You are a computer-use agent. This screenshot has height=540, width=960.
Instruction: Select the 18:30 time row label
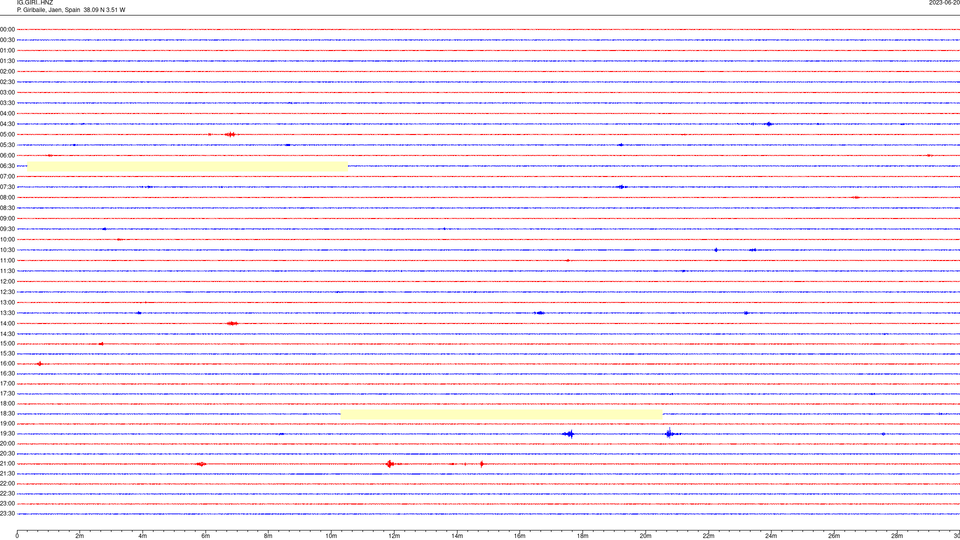pyautogui.click(x=7, y=414)
